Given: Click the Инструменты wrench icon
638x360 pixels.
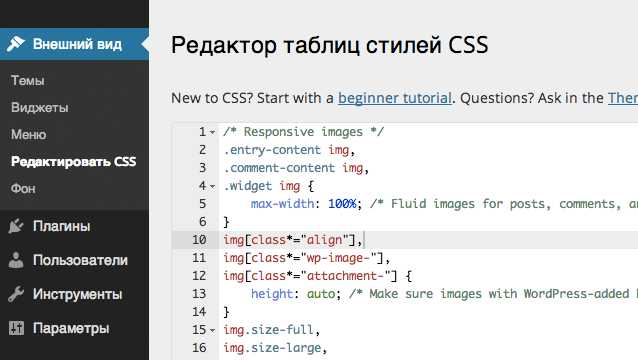Looking at the screenshot, I should [16, 294].
